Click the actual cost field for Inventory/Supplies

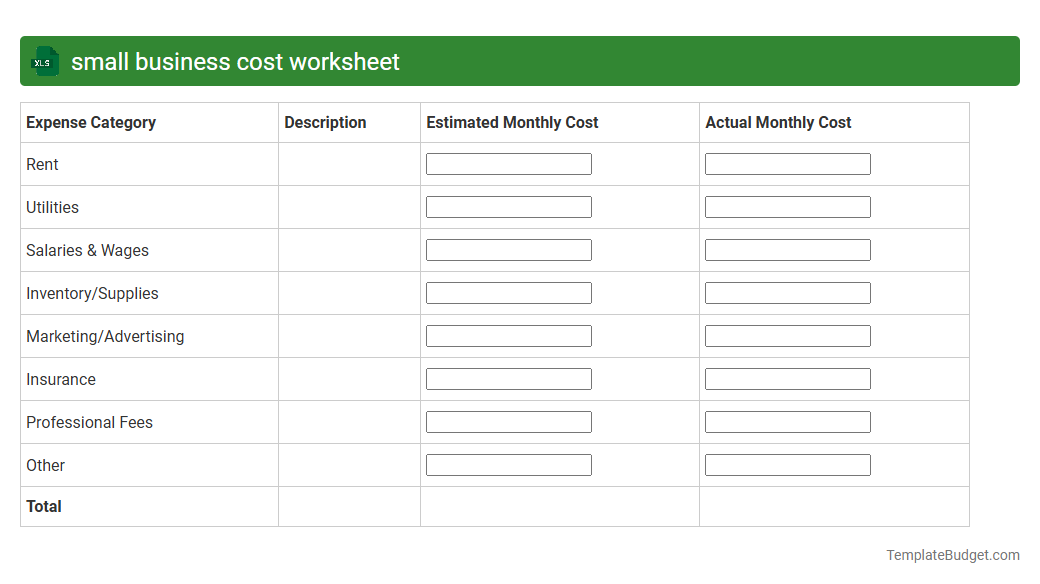pos(787,292)
